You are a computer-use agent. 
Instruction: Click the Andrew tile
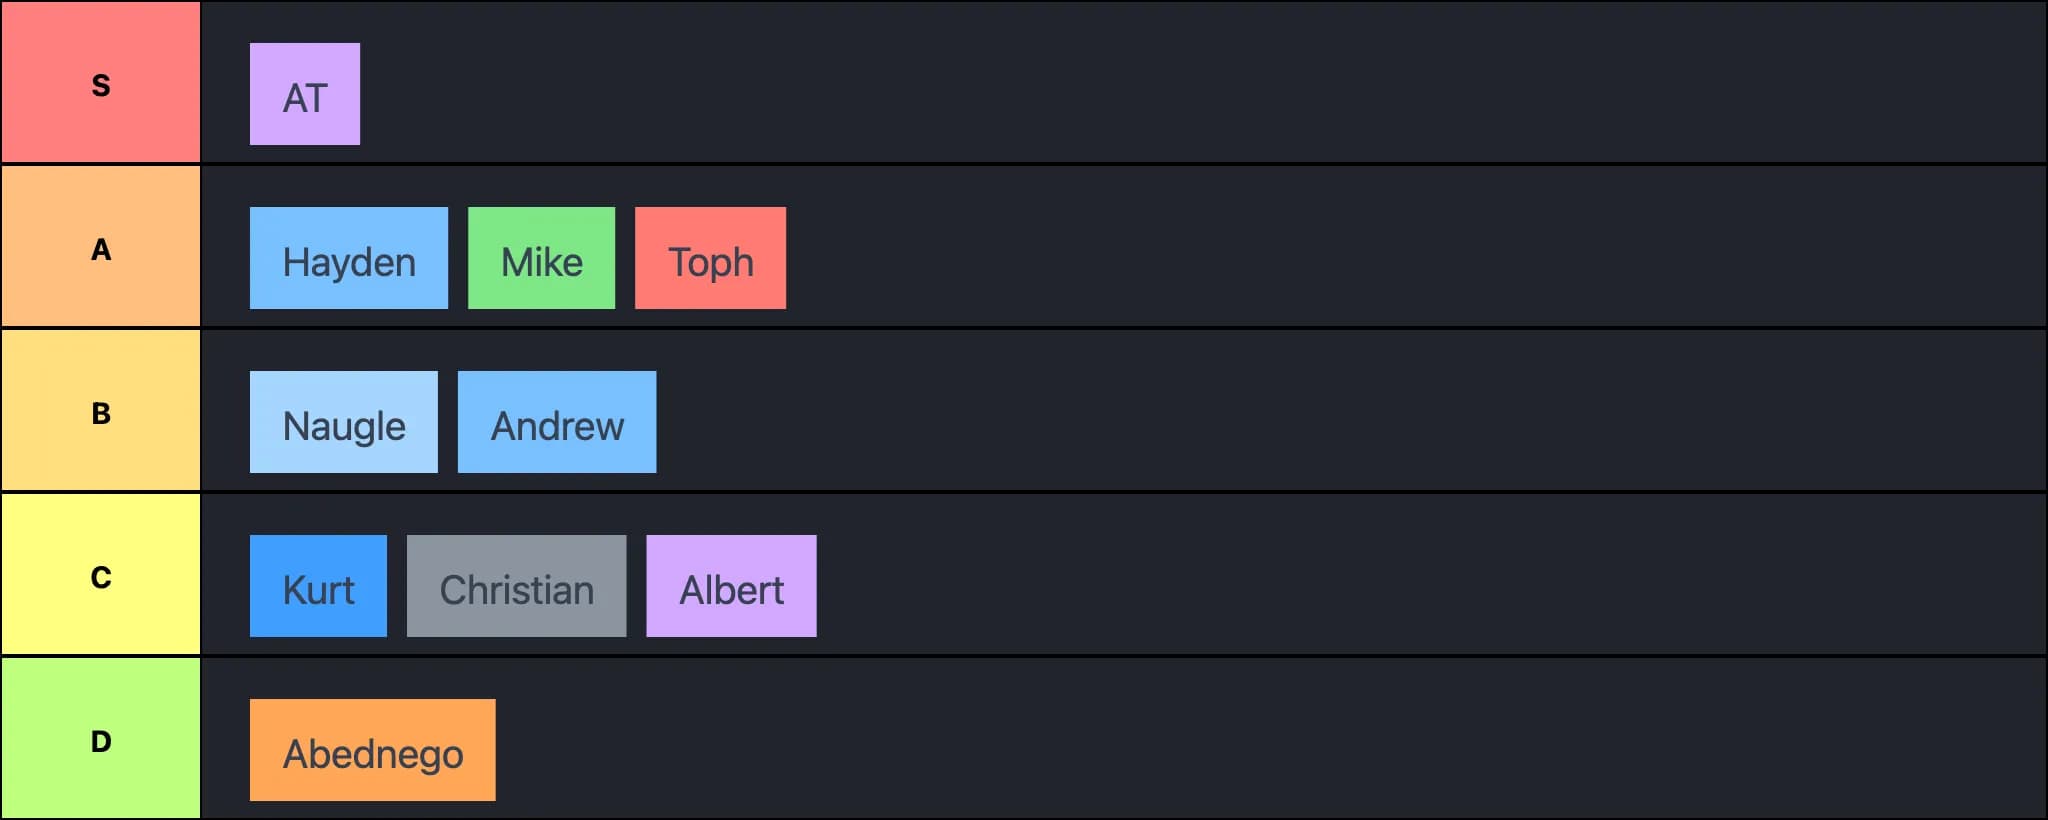point(556,422)
